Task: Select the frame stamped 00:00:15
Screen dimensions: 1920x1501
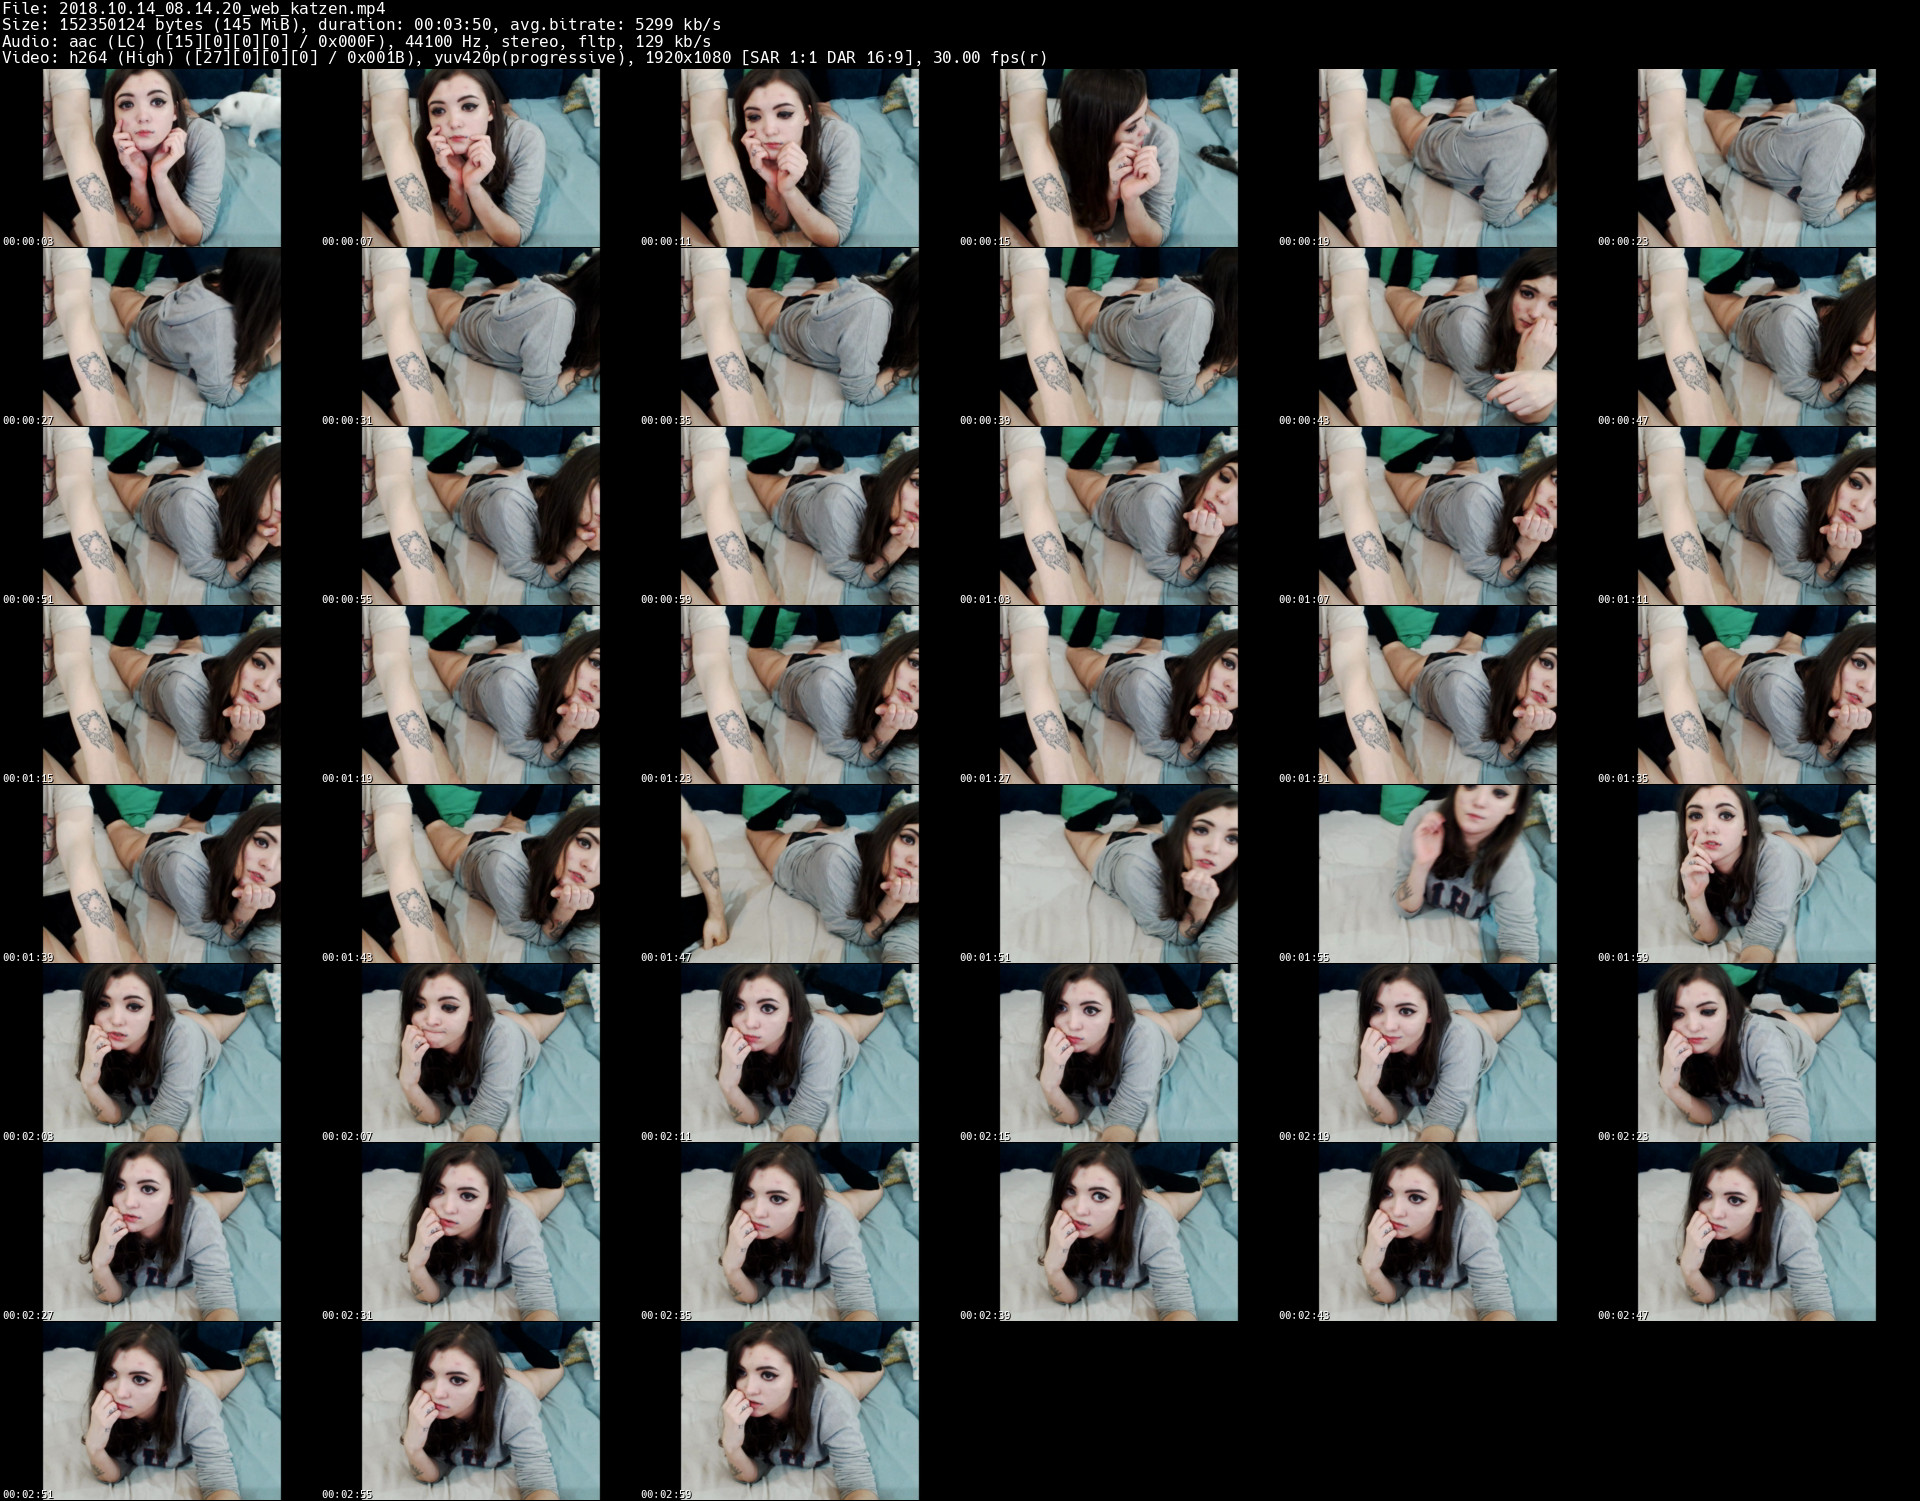Action: click(x=1118, y=158)
